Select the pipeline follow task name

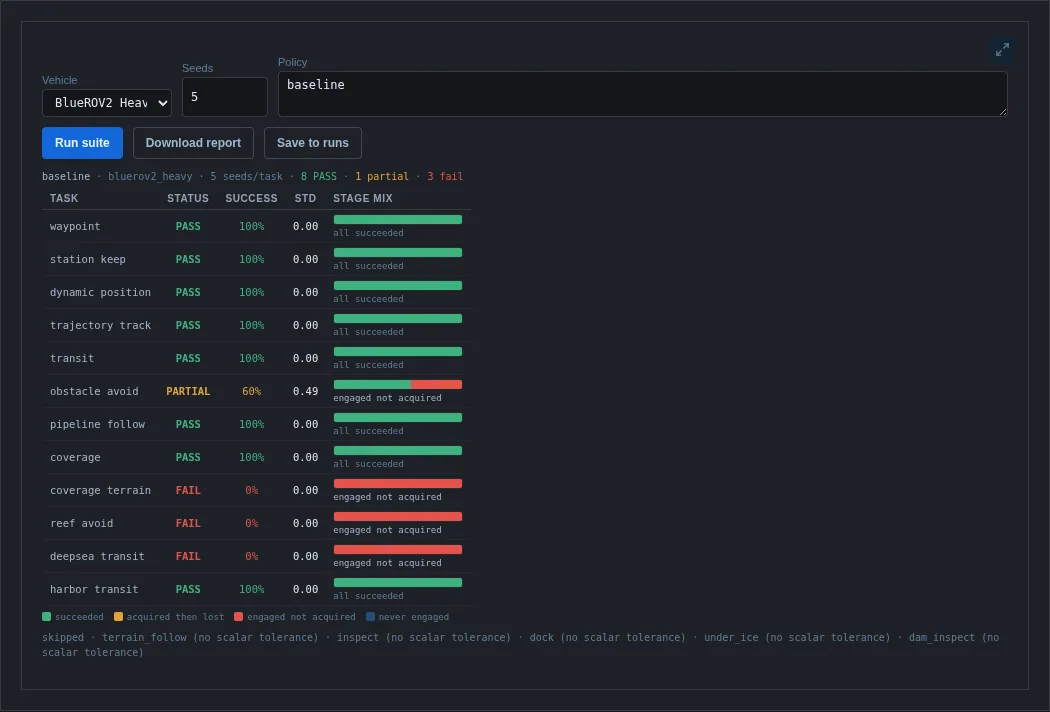(97, 424)
